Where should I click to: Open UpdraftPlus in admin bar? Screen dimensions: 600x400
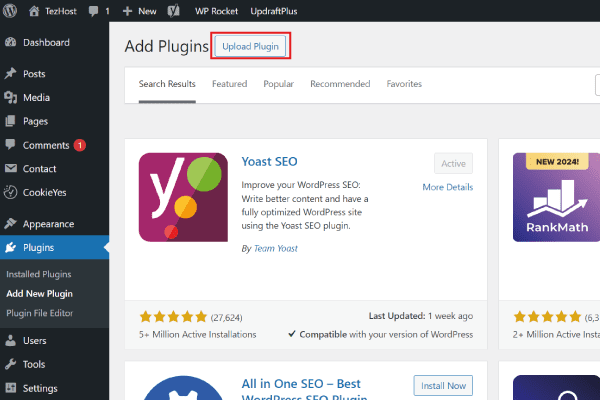274,11
